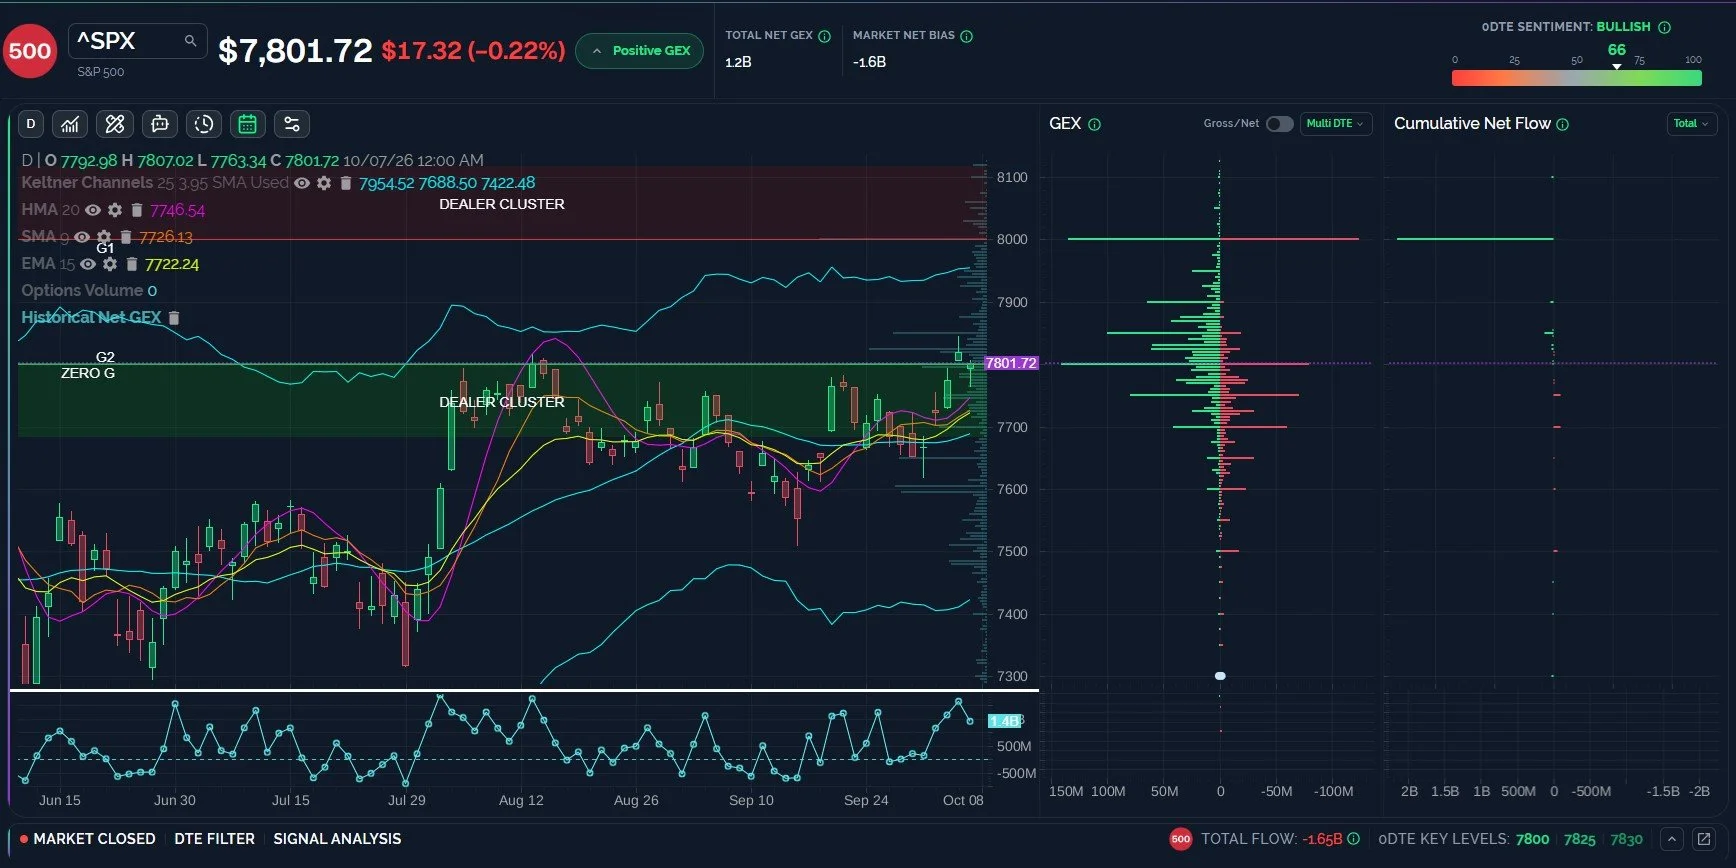Toggle HMA 20 visibility eye

(93, 210)
